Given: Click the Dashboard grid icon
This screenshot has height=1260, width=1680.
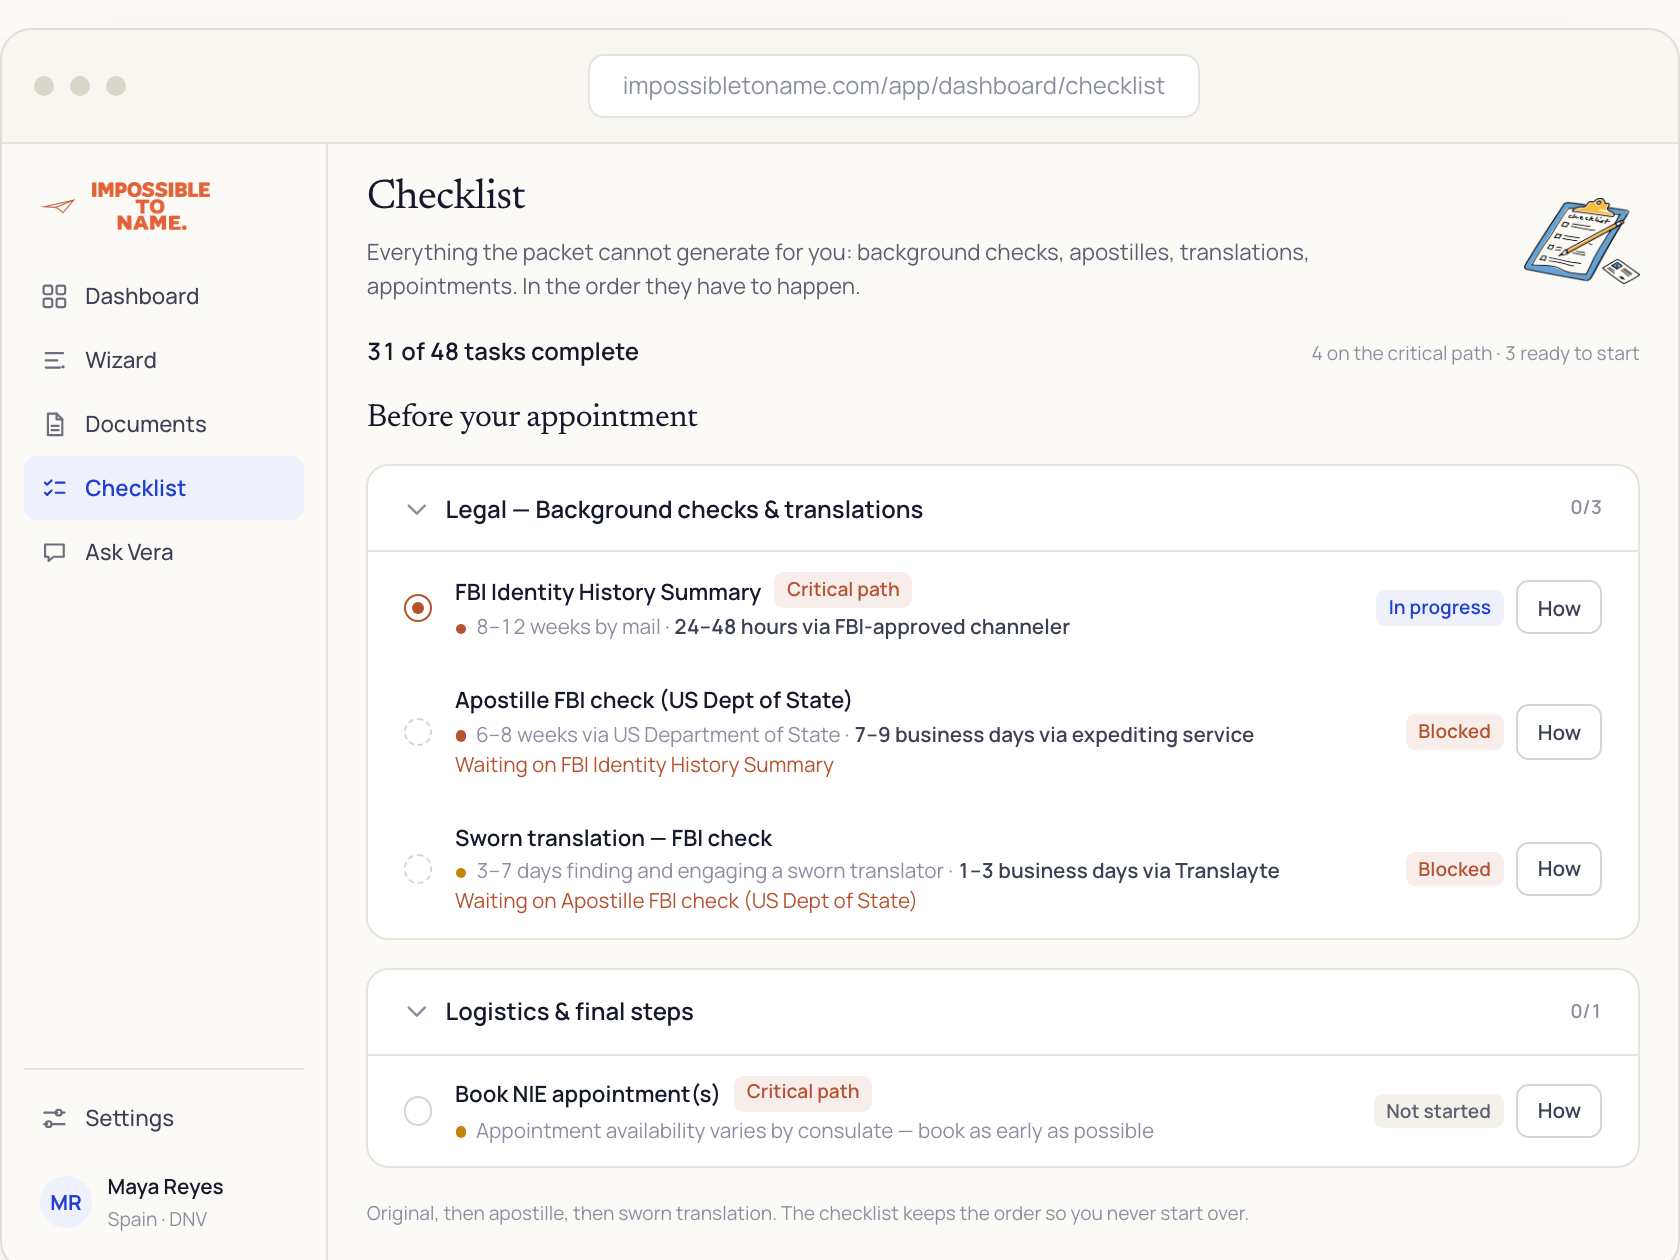Looking at the screenshot, I should 54,296.
